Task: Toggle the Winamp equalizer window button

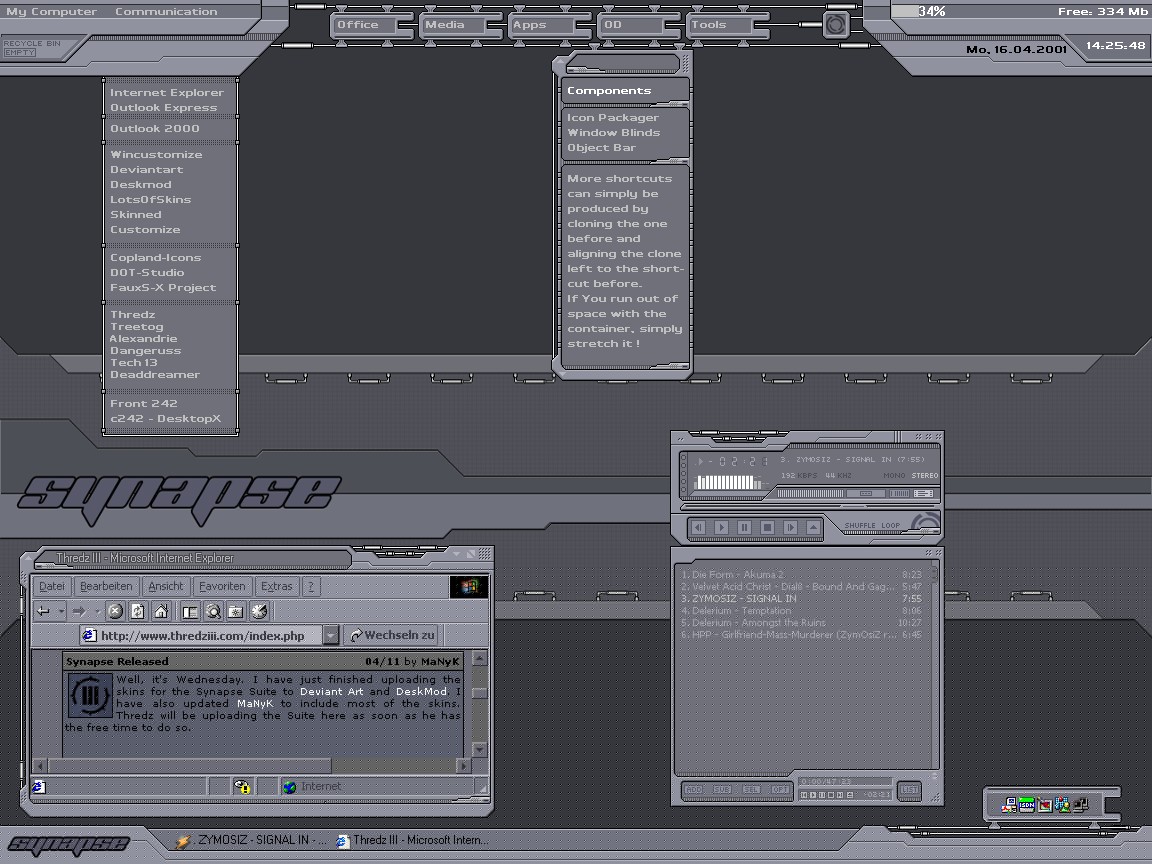Action: 899,494
